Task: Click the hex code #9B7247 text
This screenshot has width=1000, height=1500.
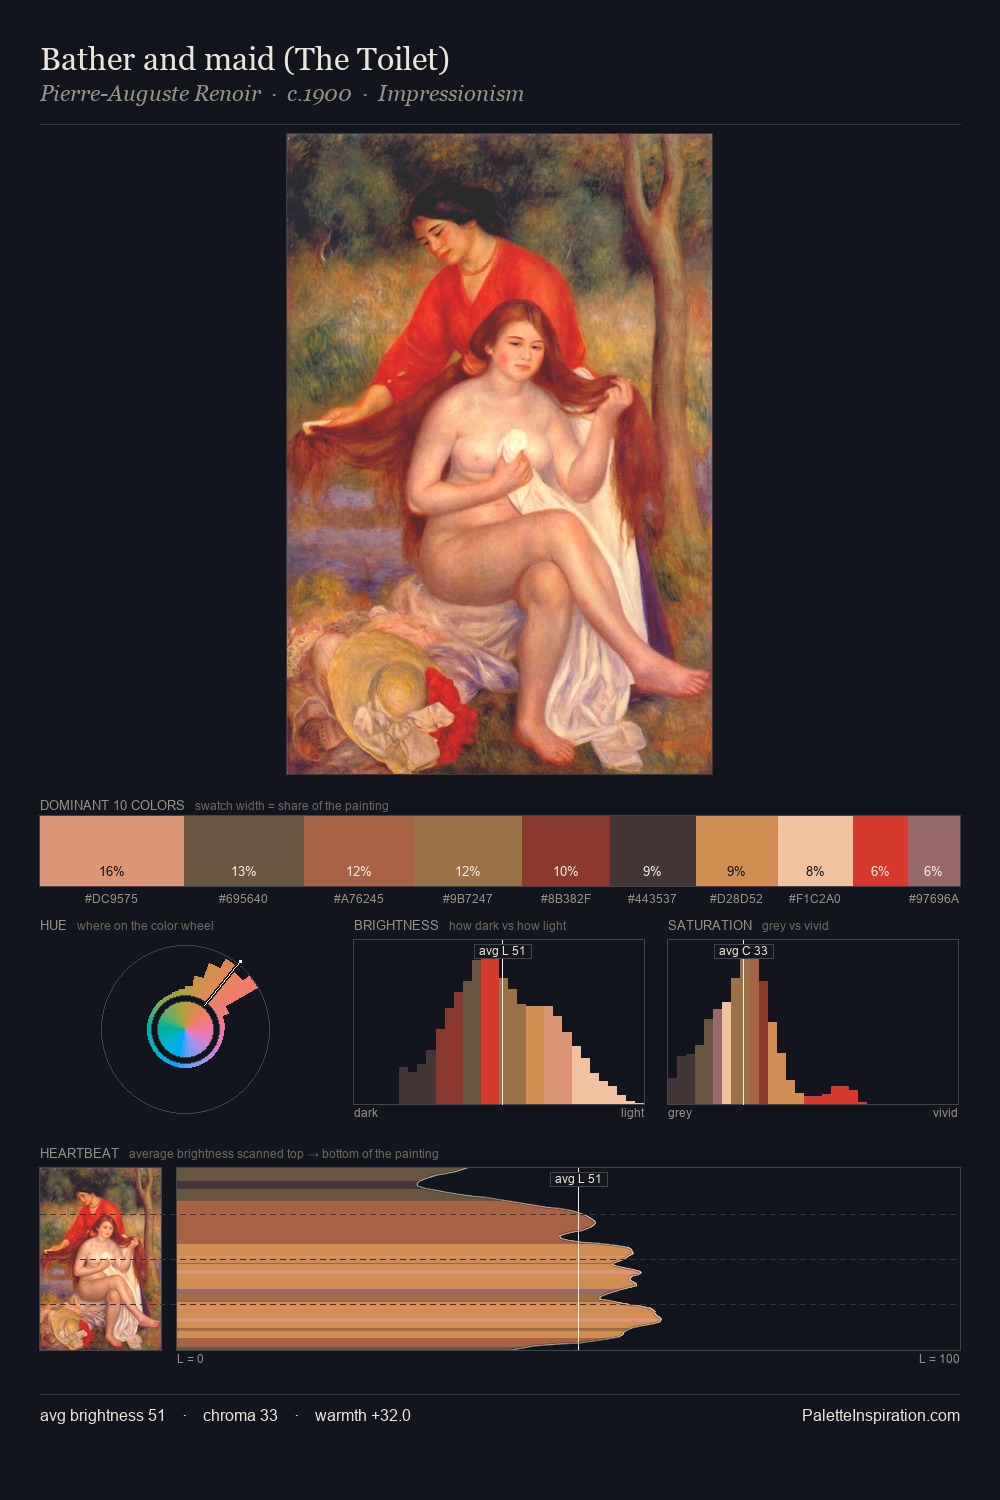Action: click(x=467, y=898)
